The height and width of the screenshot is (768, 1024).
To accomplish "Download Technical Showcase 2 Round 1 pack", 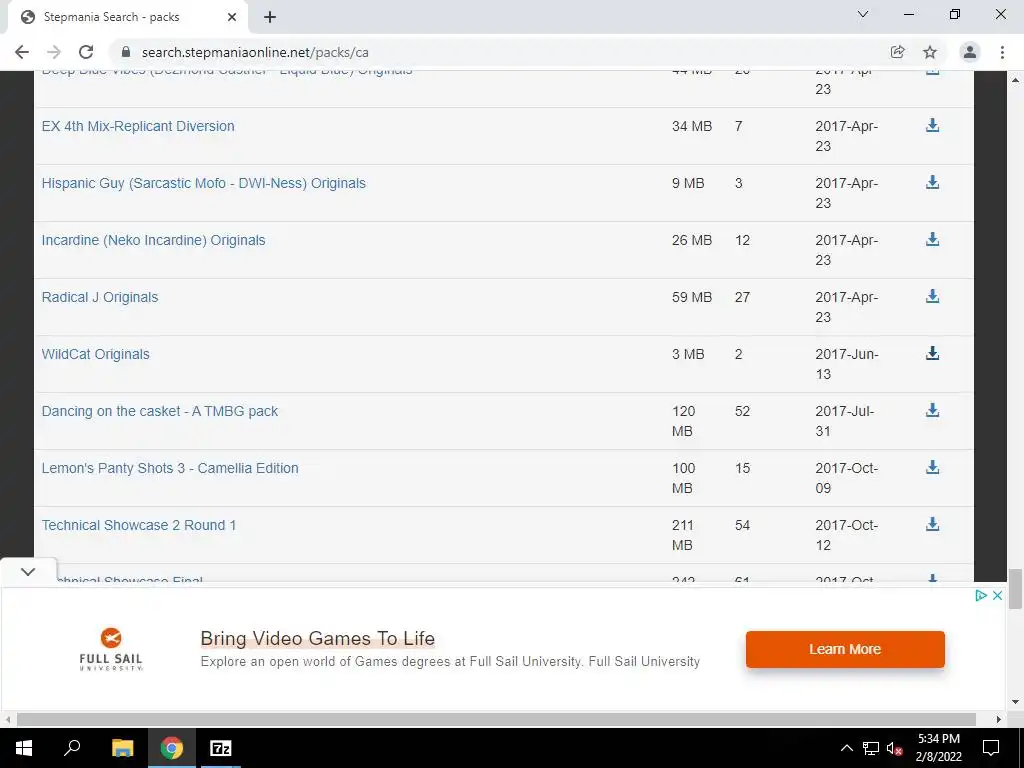I will [933, 524].
